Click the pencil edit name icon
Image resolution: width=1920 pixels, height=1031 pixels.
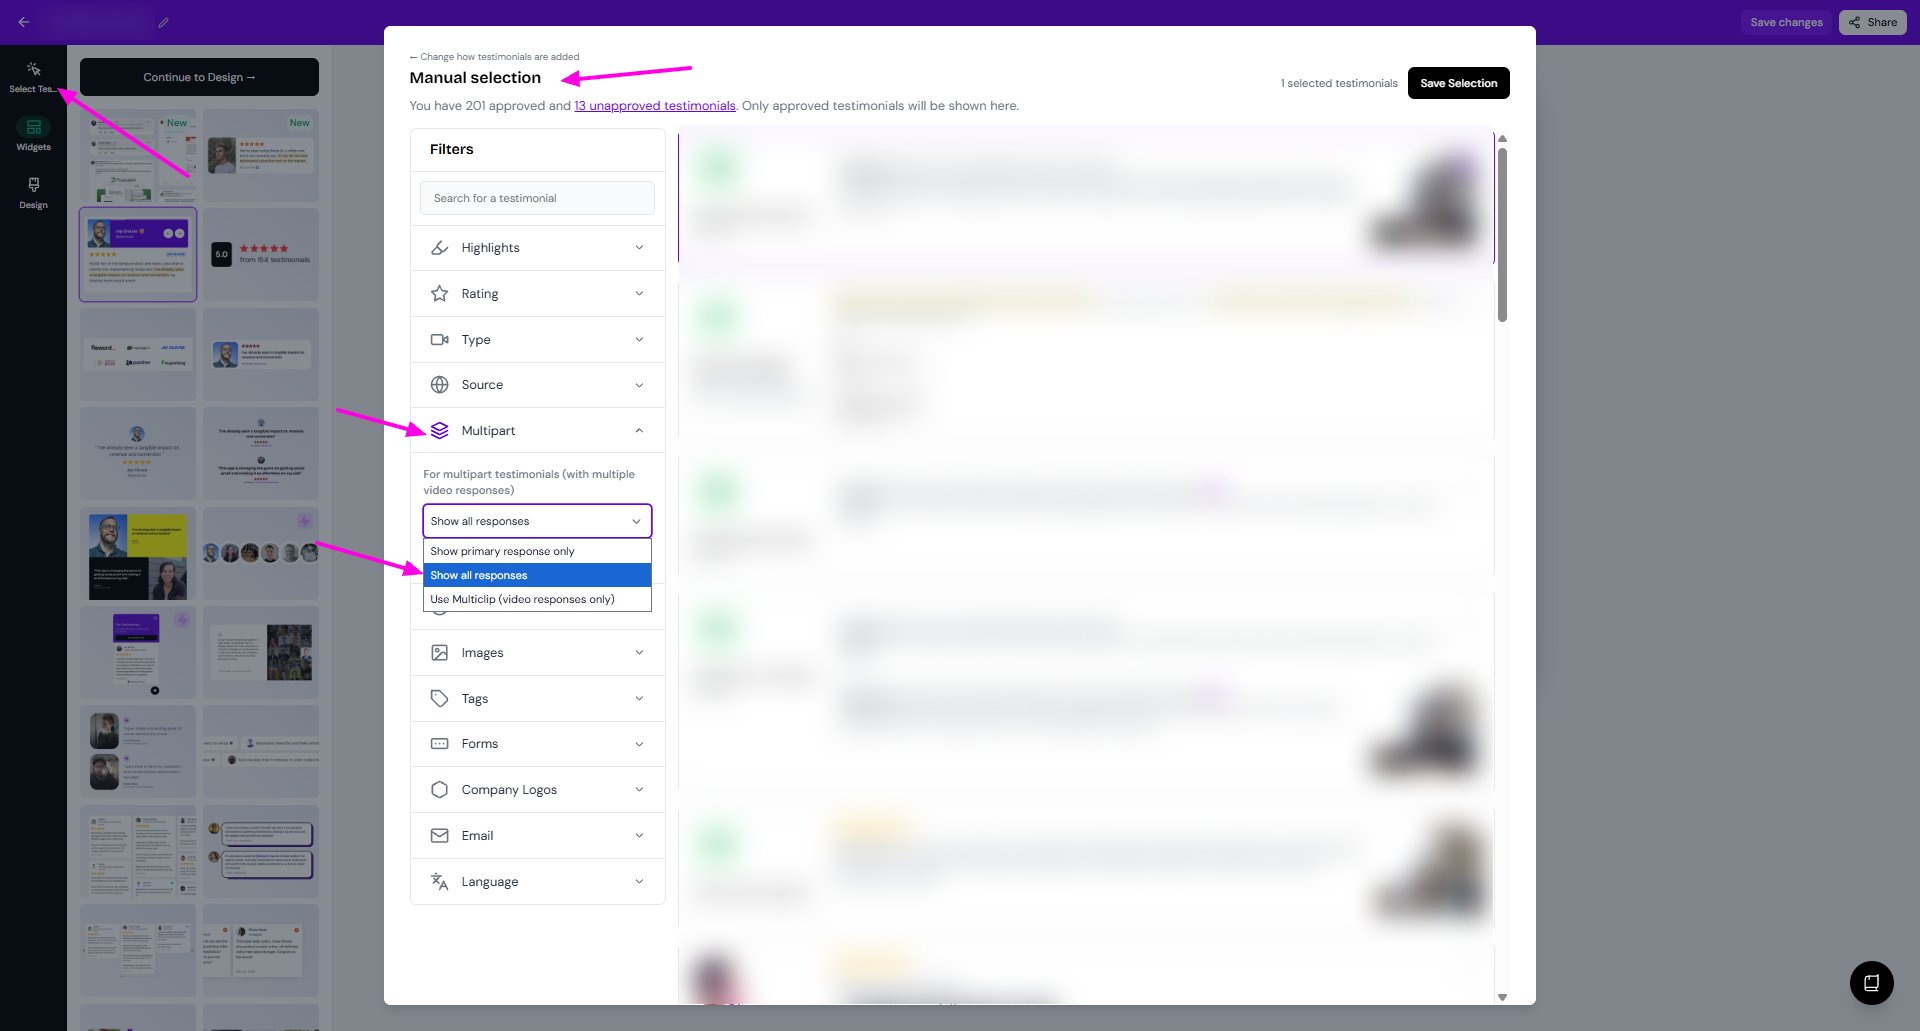[x=164, y=22]
